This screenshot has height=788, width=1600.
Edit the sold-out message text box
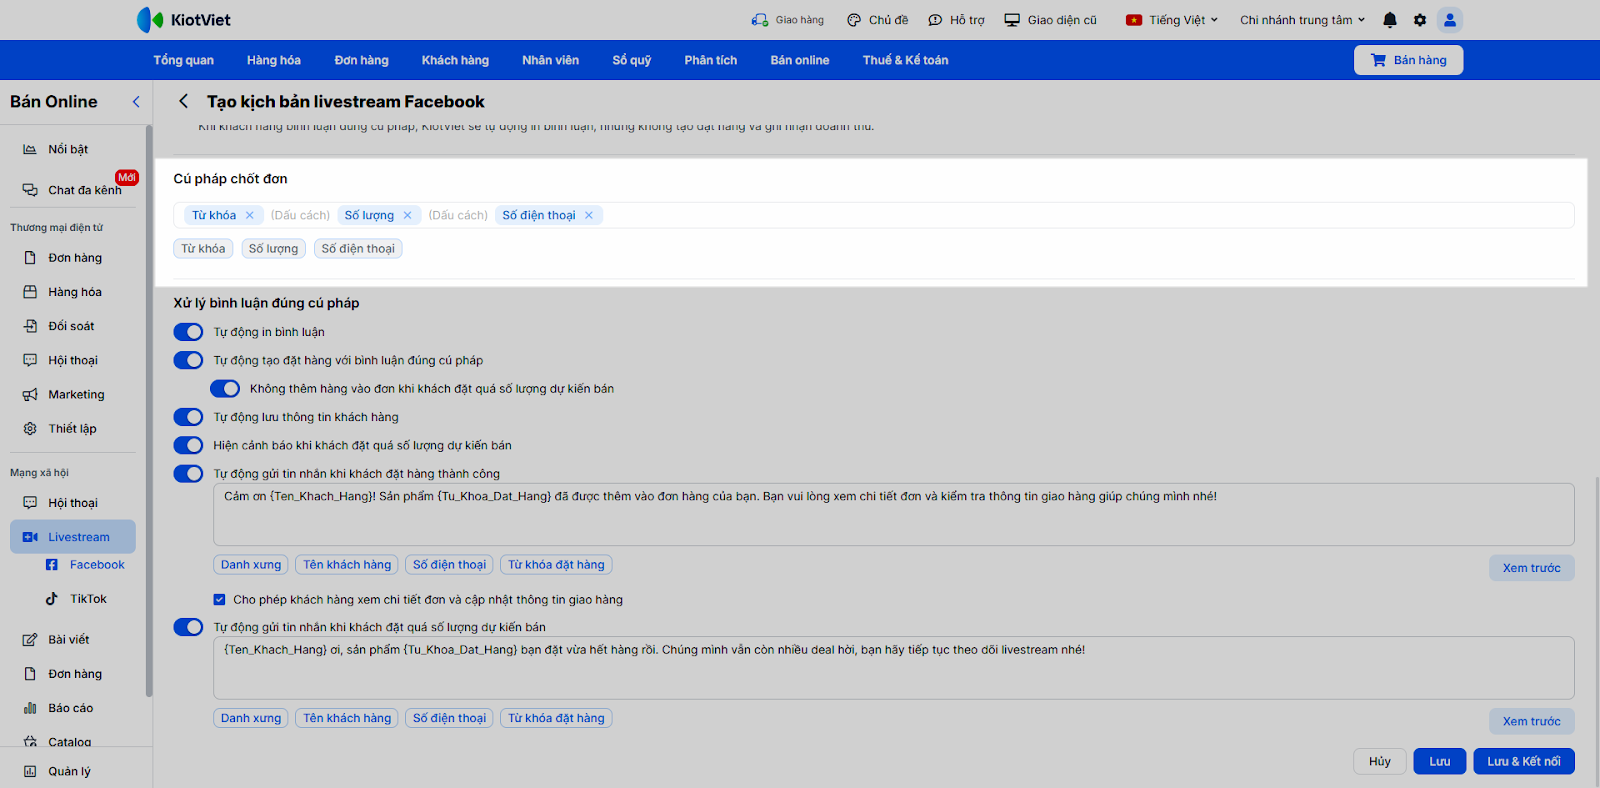click(894, 668)
